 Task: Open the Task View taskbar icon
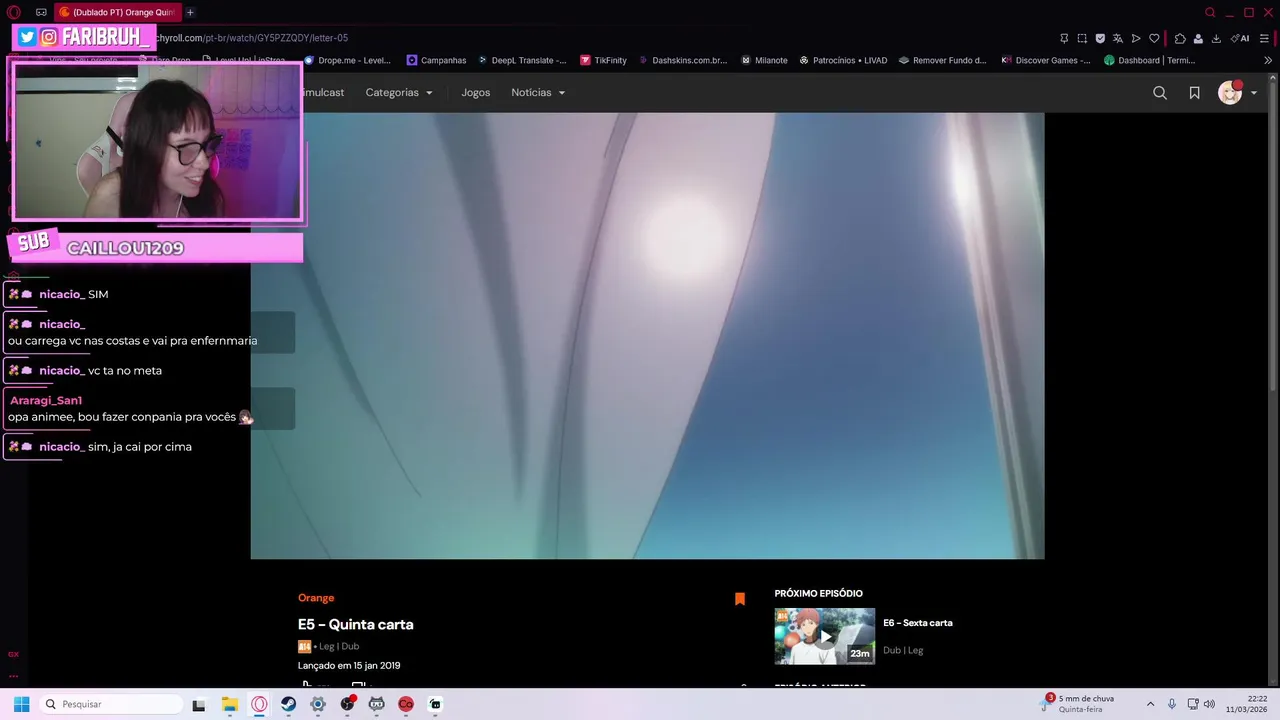coord(199,704)
